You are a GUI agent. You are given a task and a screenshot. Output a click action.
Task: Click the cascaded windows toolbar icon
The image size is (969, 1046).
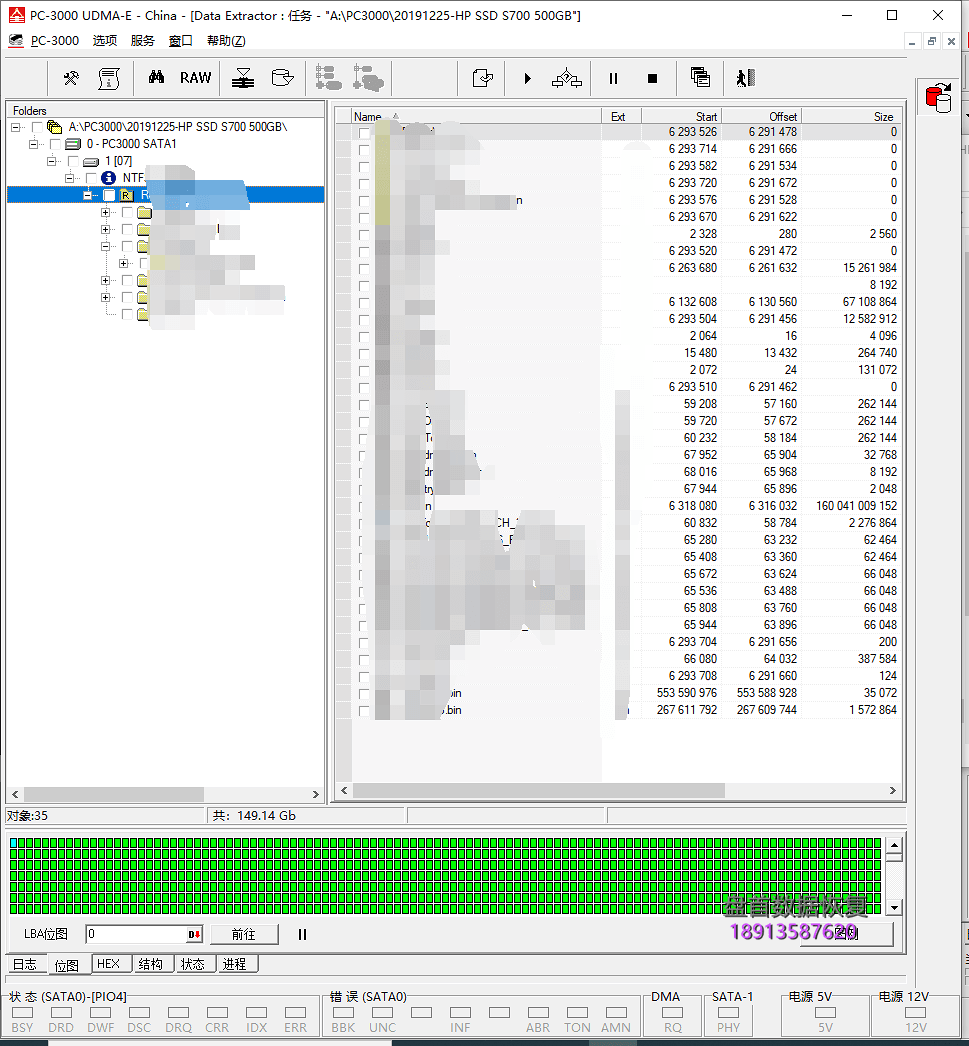[700, 77]
